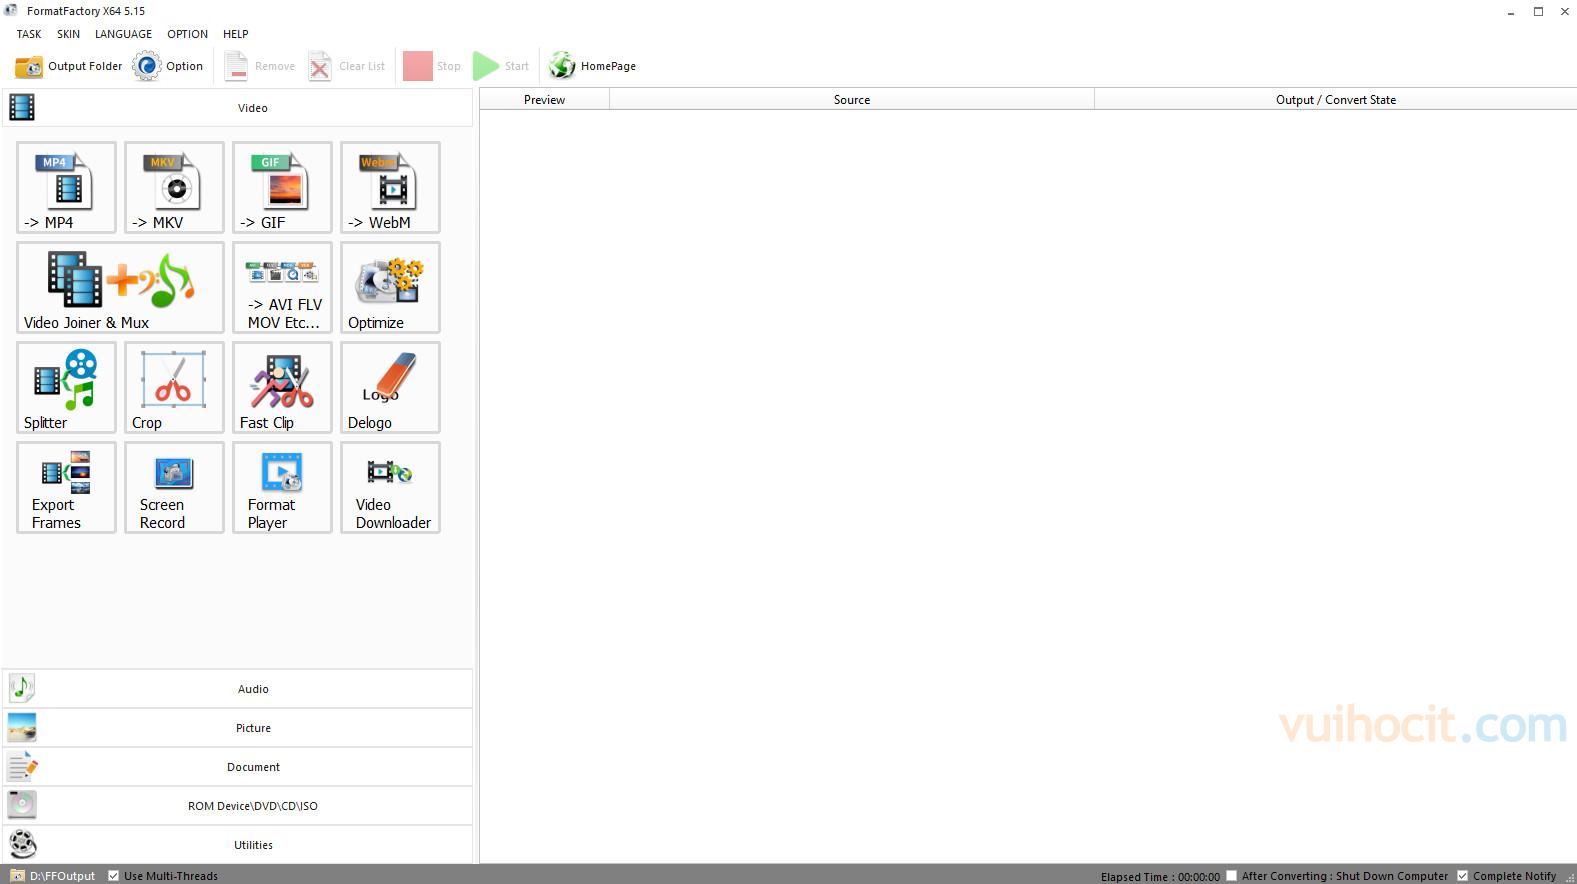
Task: Open the HELP menu
Action: tap(235, 34)
